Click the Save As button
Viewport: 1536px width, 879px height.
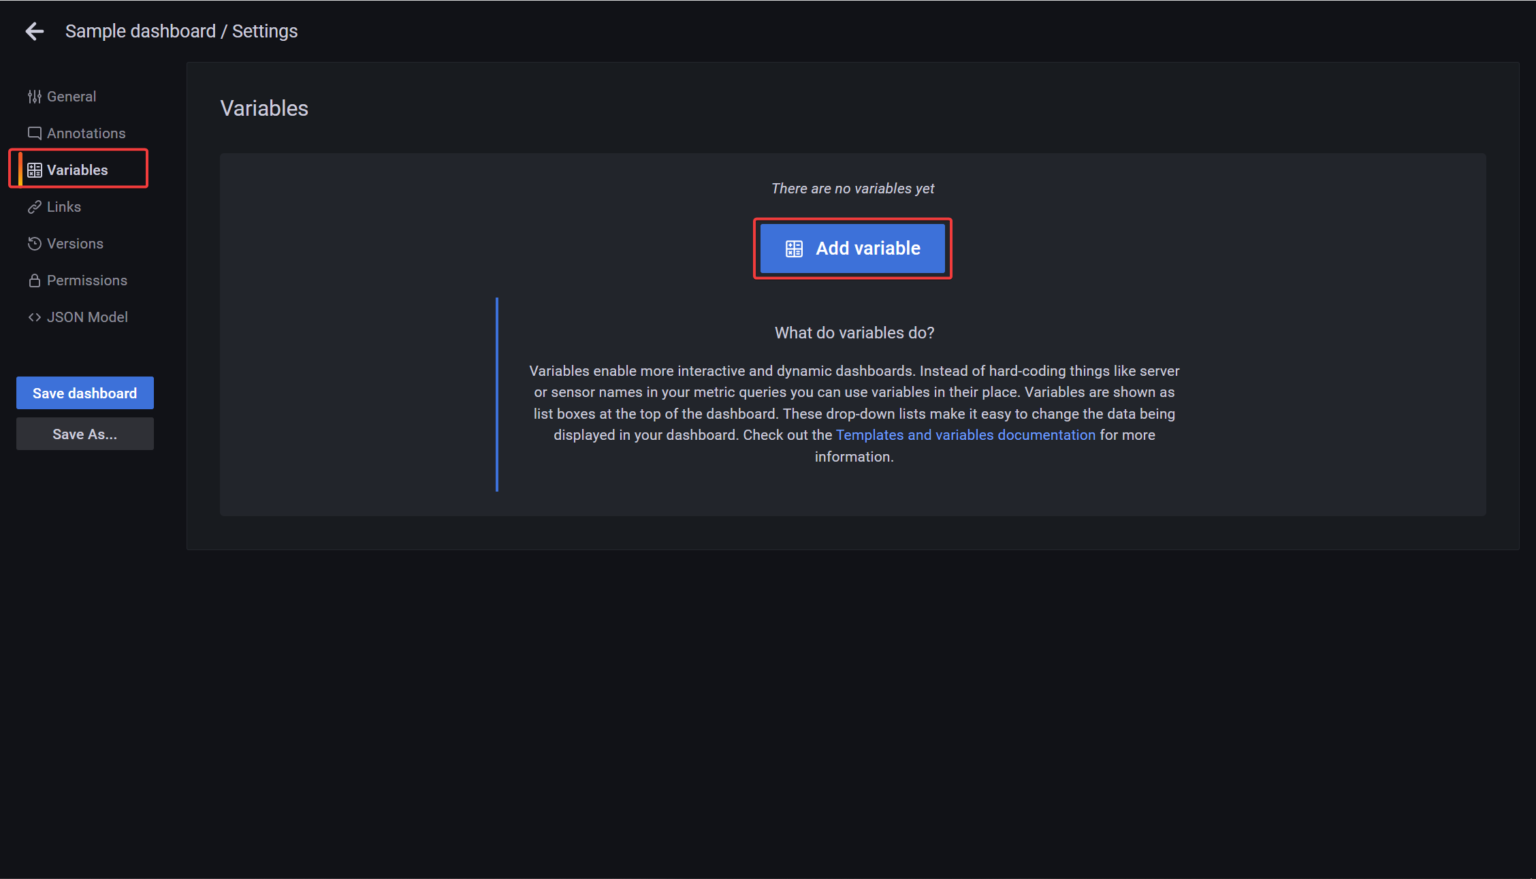(84, 433)
